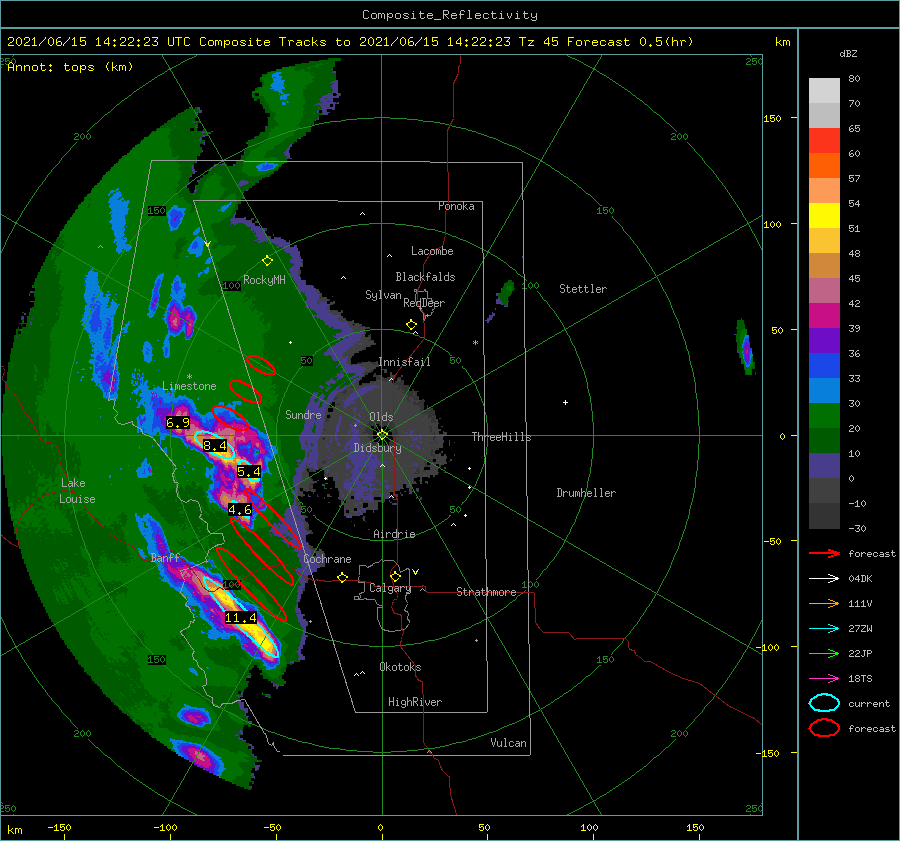The image size is (900, 841).
Task: Click the yellow diamond marker near RockyMH
Action: tap(267, 261)
